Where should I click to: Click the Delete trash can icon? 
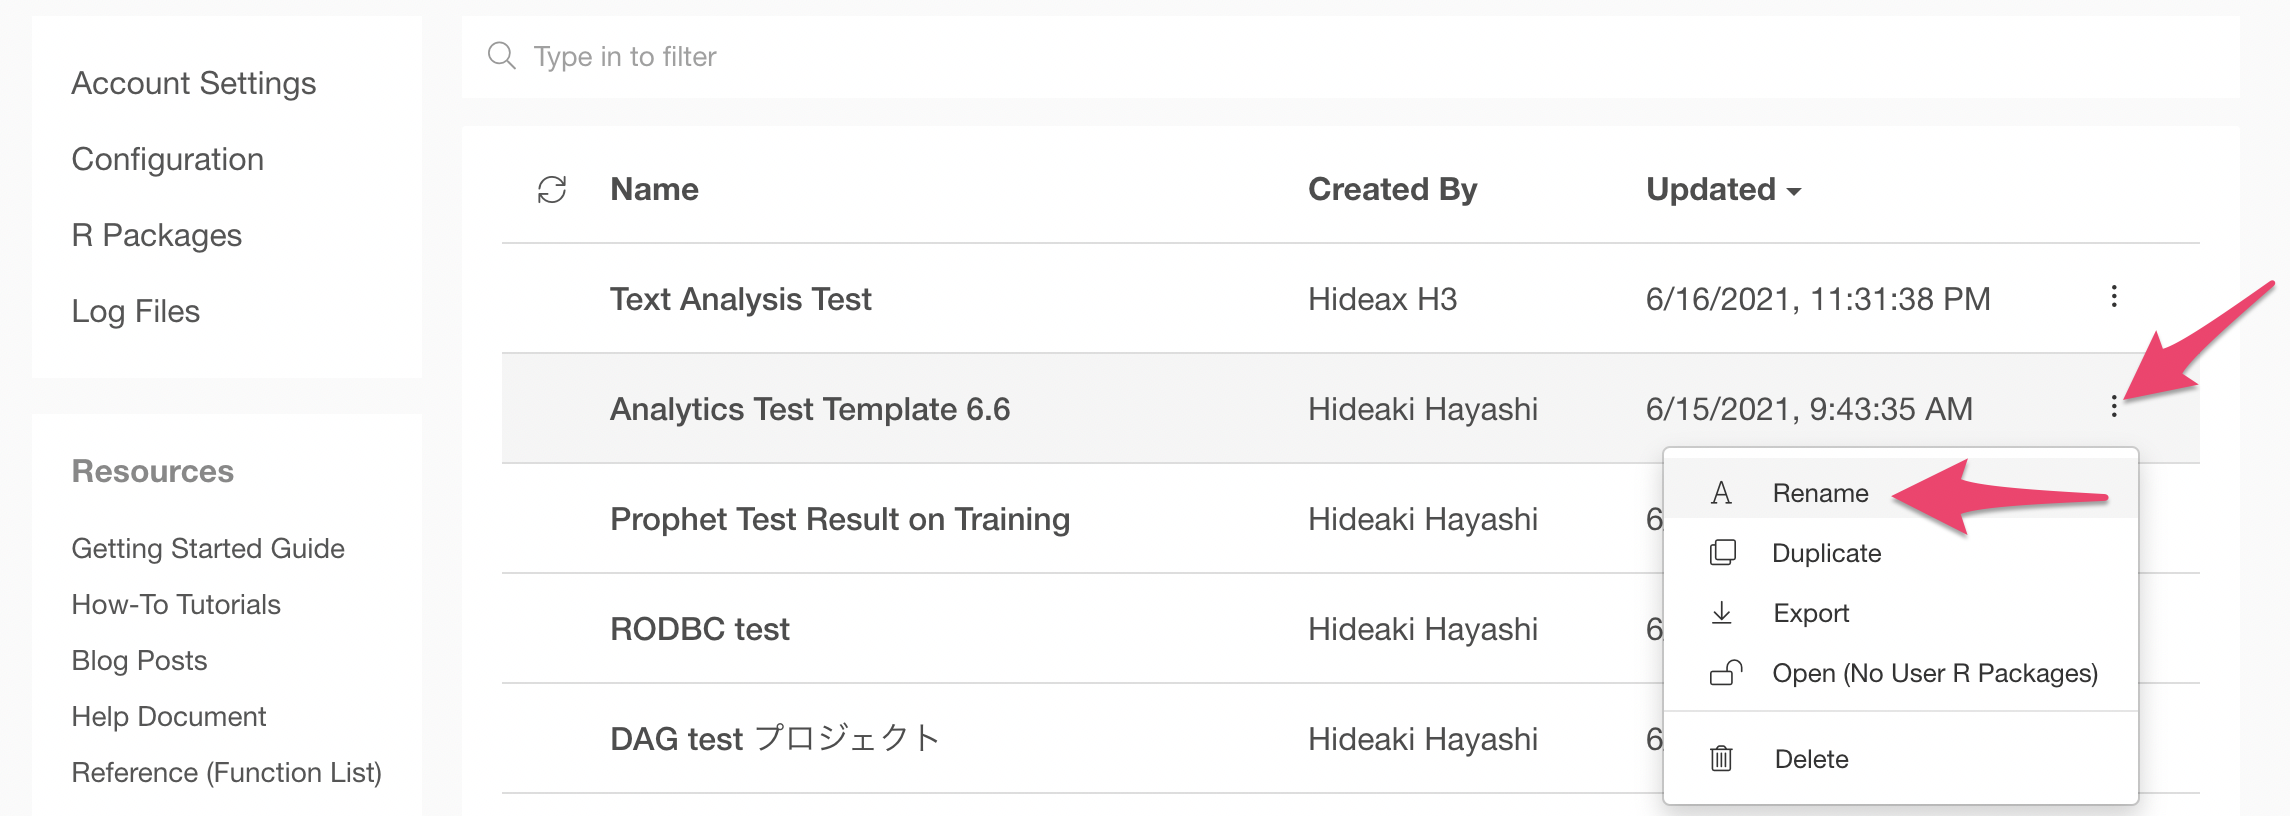1721,759
